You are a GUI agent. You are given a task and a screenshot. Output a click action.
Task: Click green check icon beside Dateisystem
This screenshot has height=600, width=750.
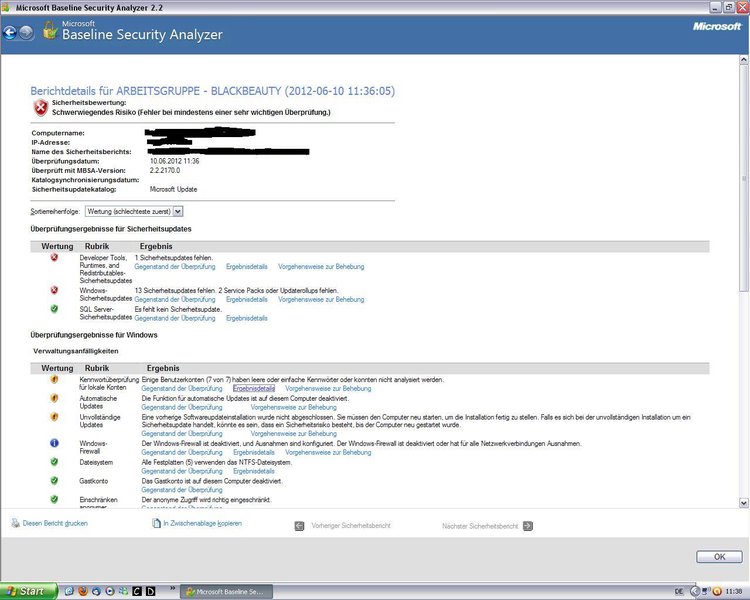(54, 462)
